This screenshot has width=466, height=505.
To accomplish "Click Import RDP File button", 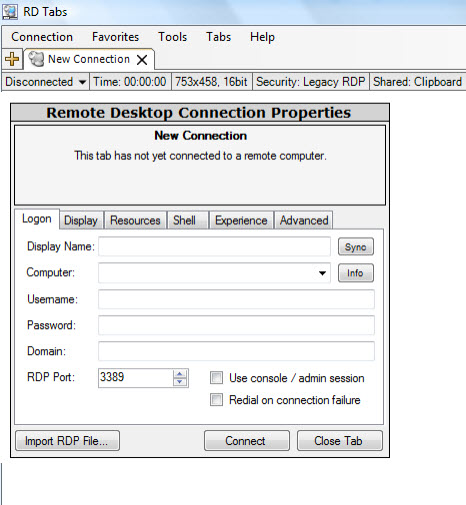I will [67, 441].
